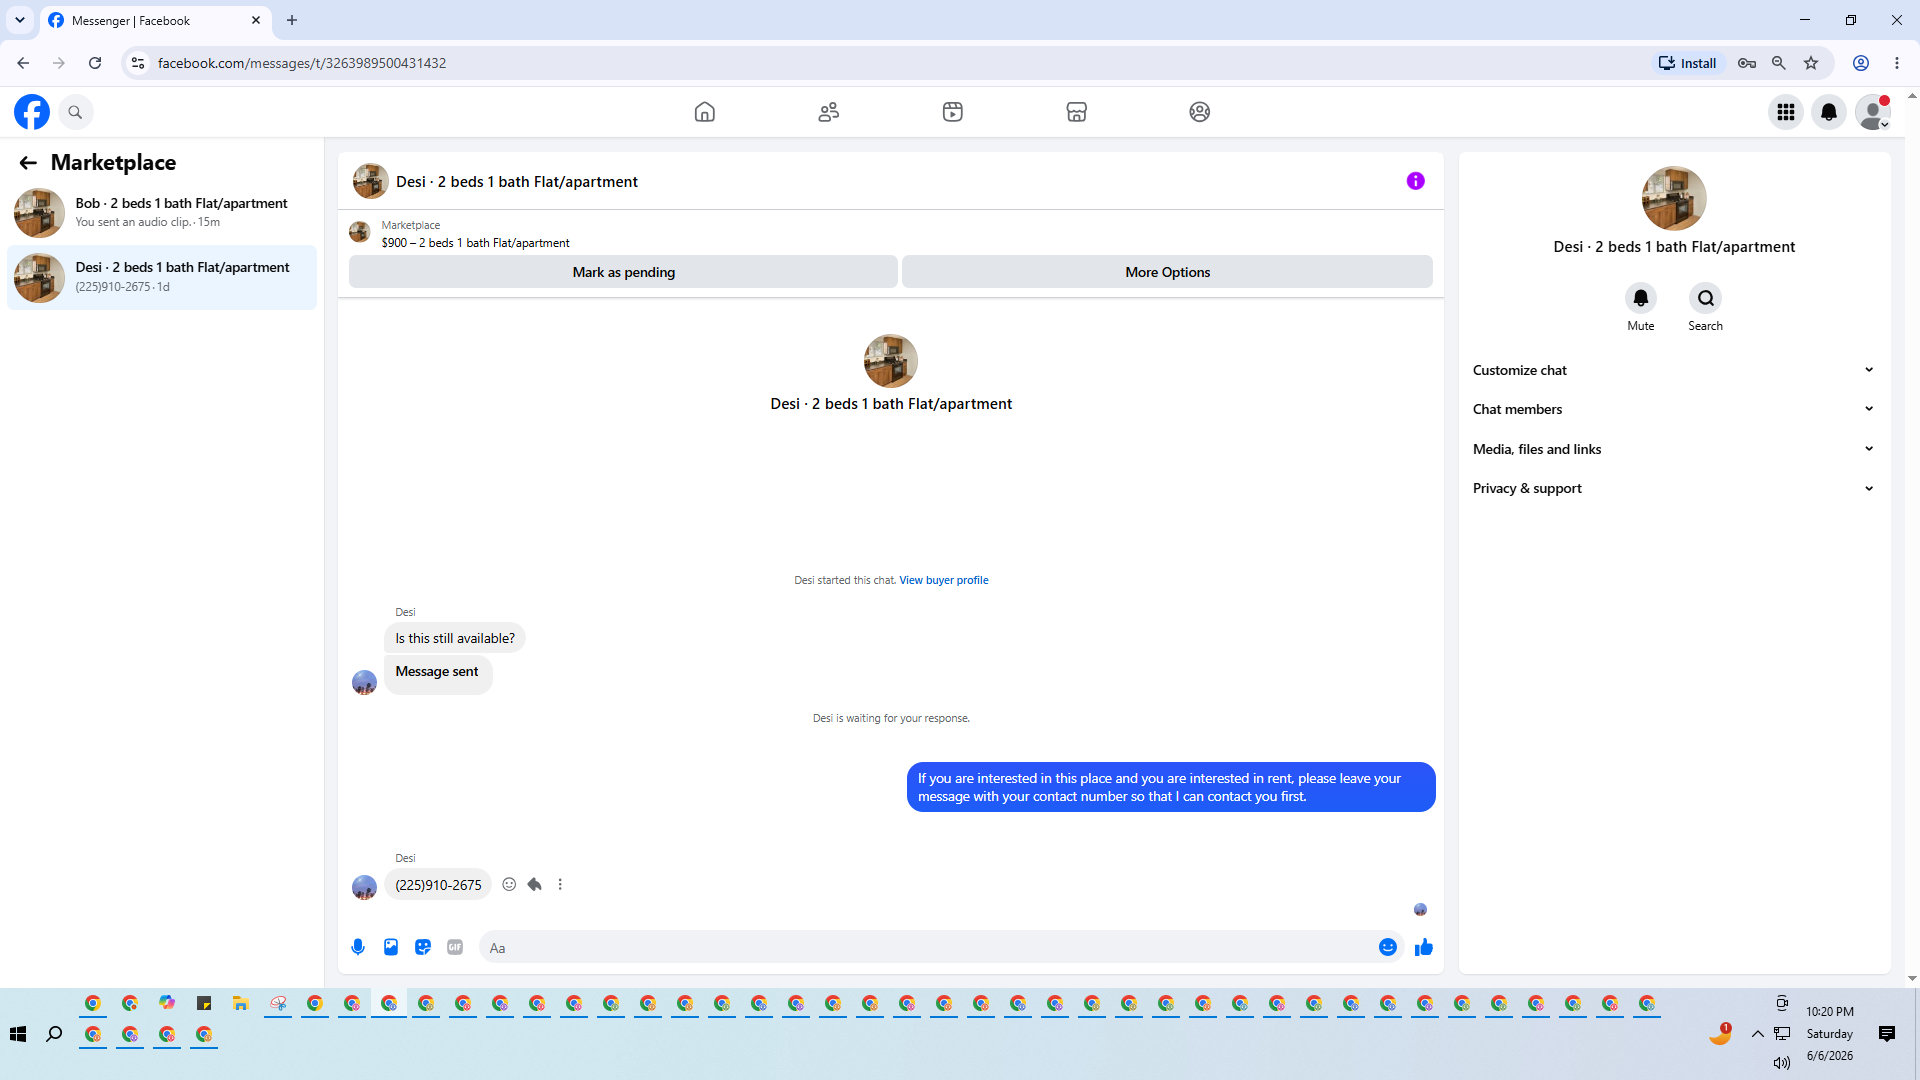Bookmark this page with star icon
1920x1080 pixels.
[x=1811, y=63]
